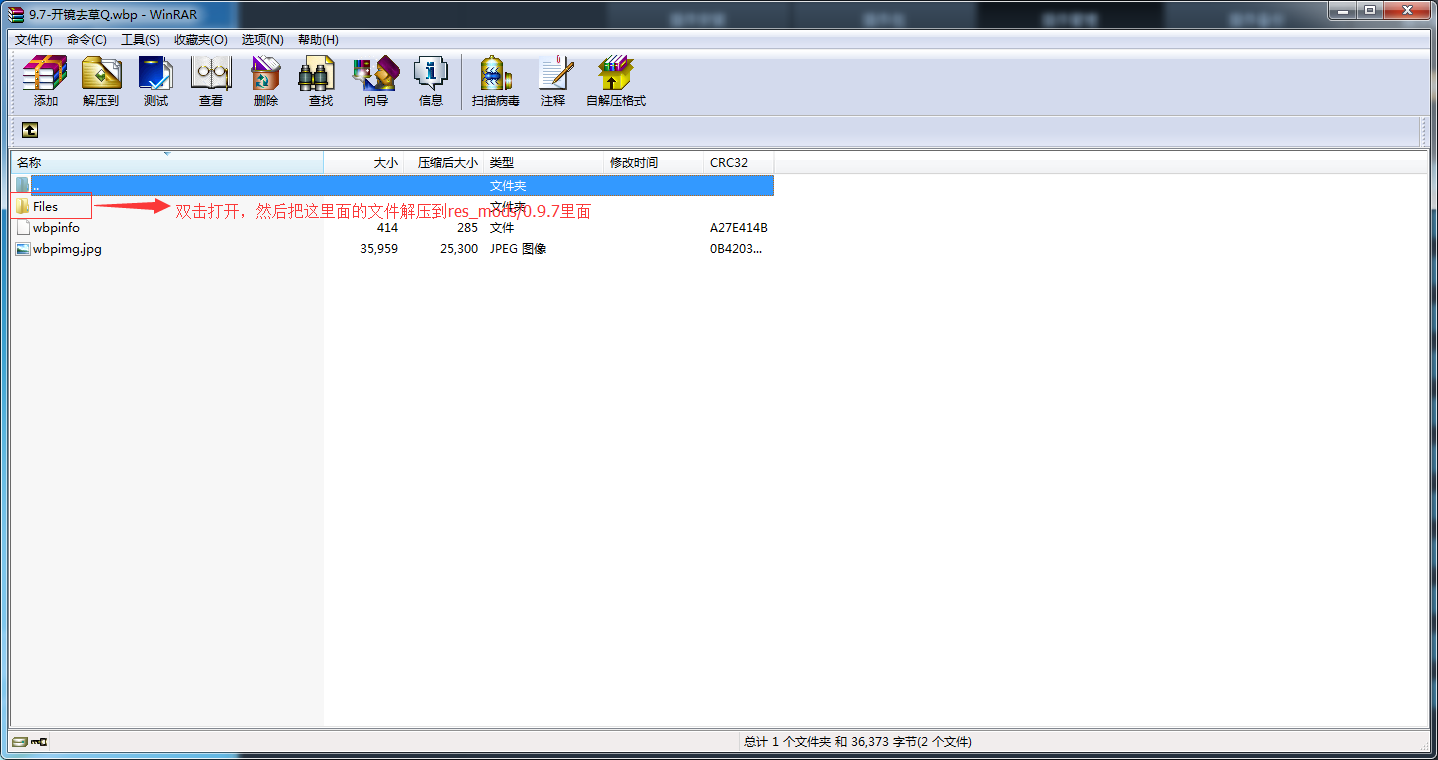Screen dimensions: 1438x760
Task: Sort by Name (名称) column header
Action: 167,162
